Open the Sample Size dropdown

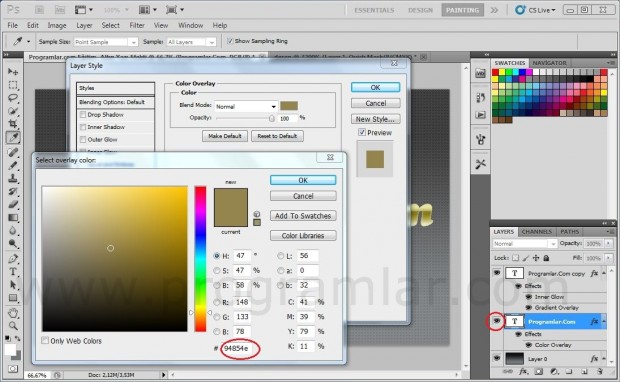(x=106, y=42)
